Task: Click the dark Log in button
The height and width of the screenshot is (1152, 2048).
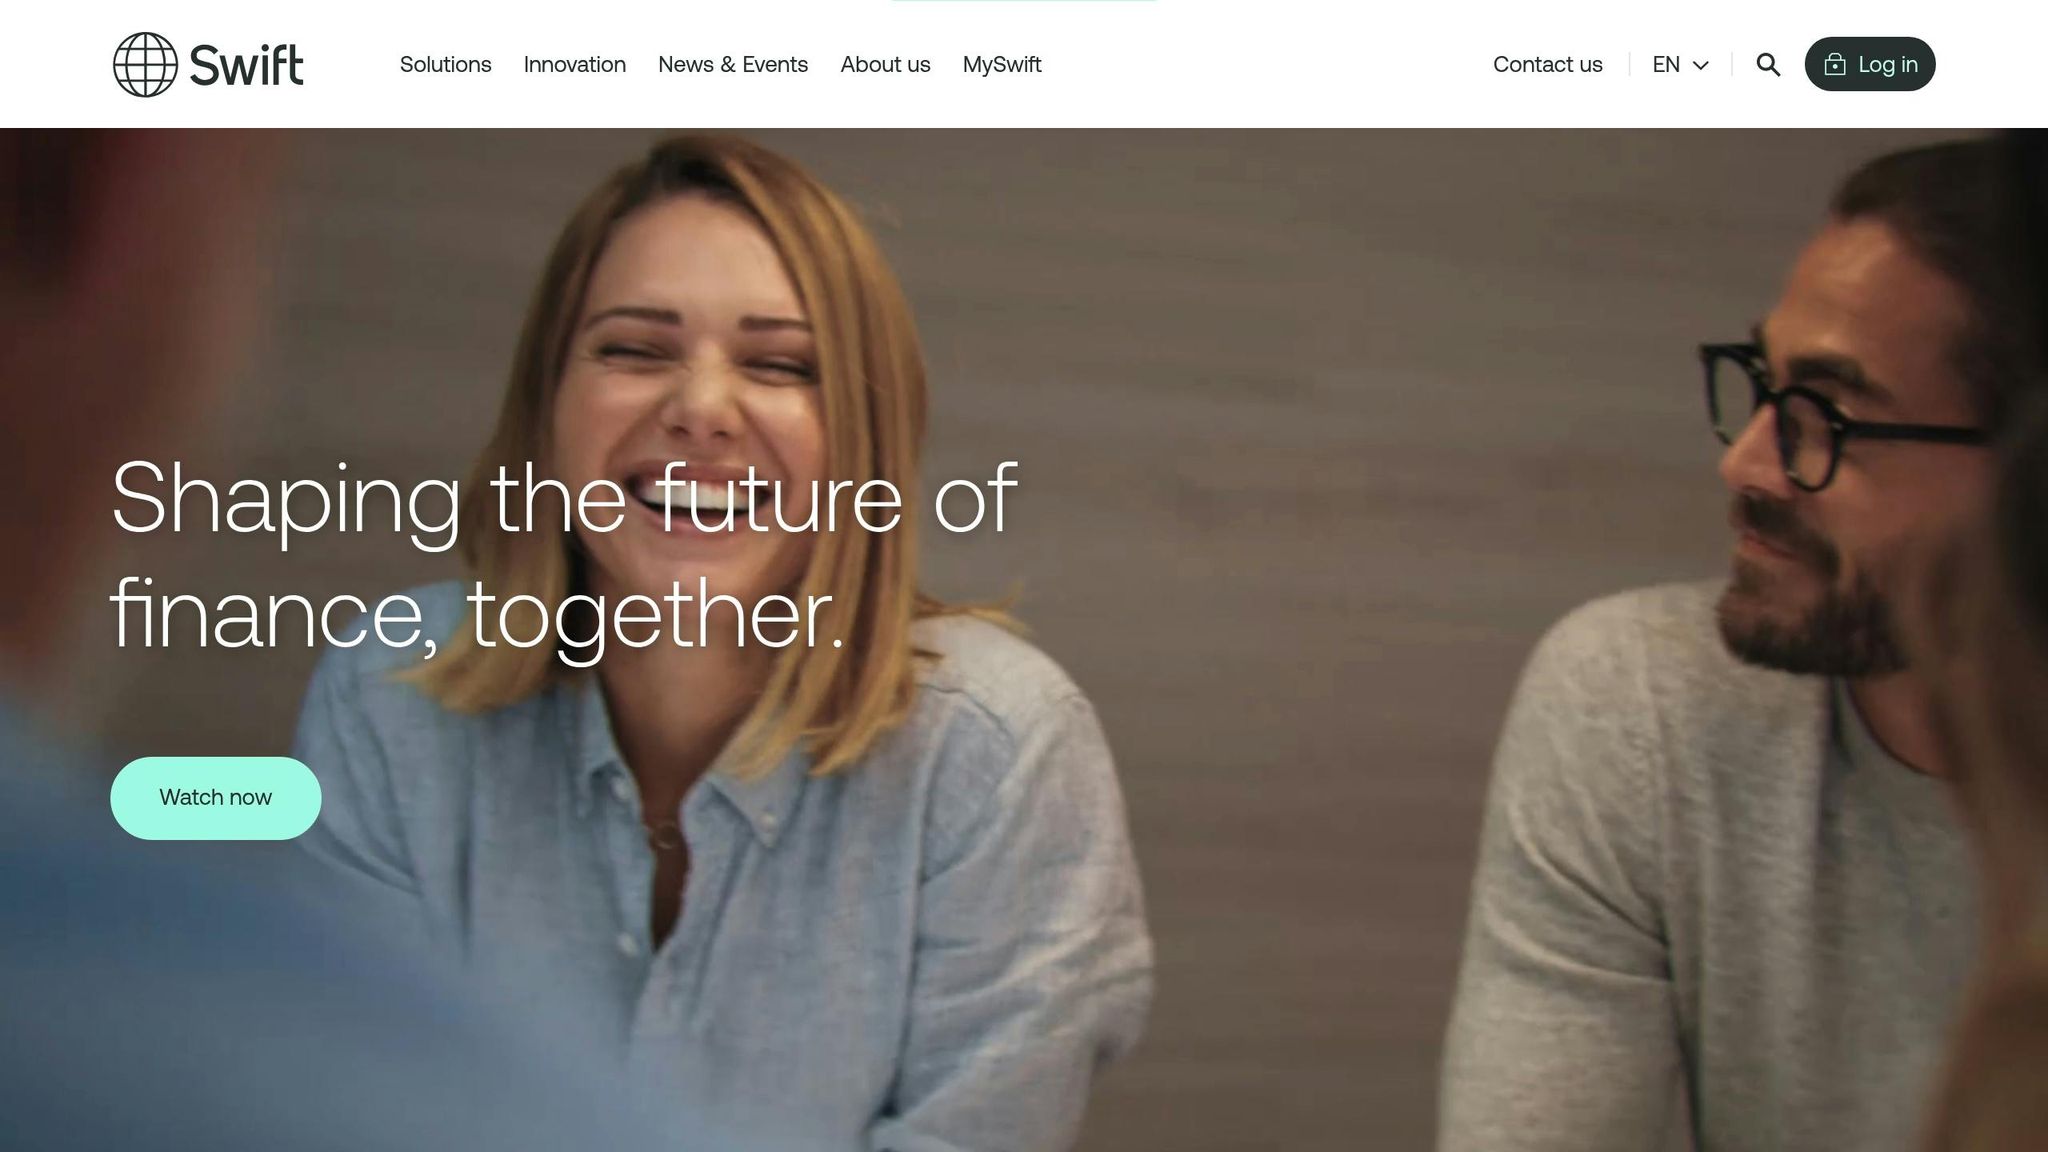Action: coord(1870,64)
